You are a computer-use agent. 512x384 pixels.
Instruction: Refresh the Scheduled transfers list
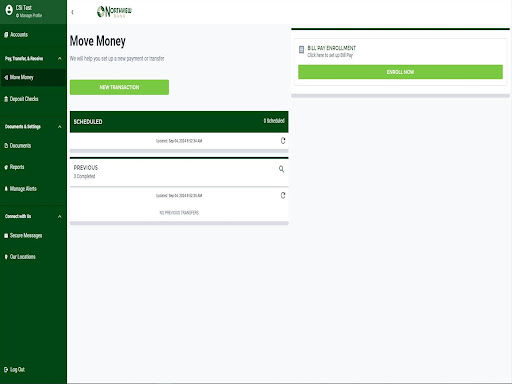click(283, 141)
